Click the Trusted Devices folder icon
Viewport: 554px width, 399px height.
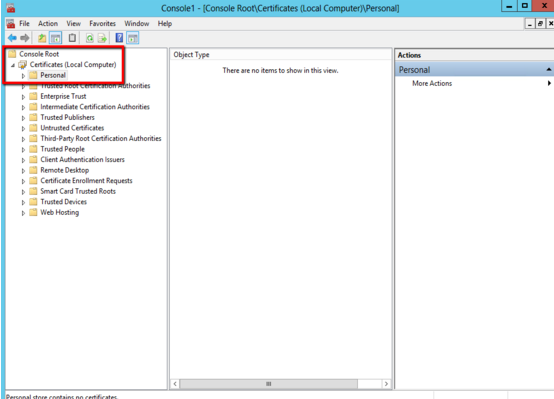(33, 202)
